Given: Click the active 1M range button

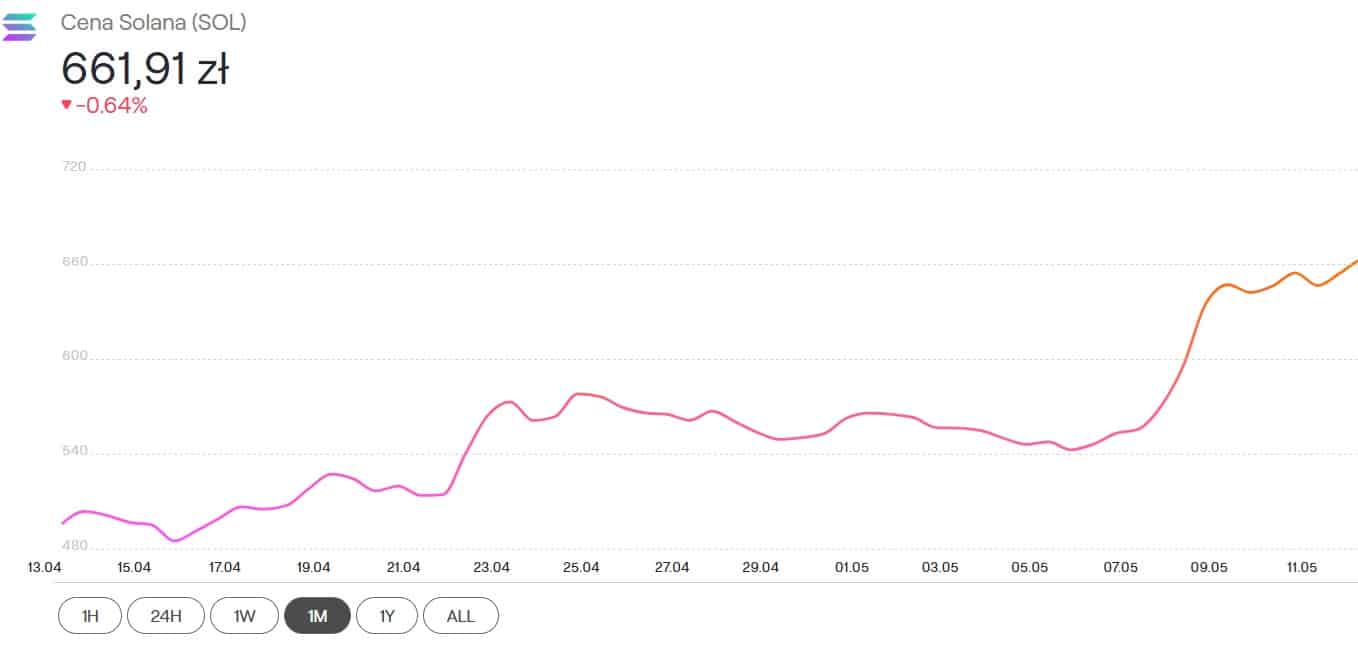Looking at the screenshot, I should point(317,616).
